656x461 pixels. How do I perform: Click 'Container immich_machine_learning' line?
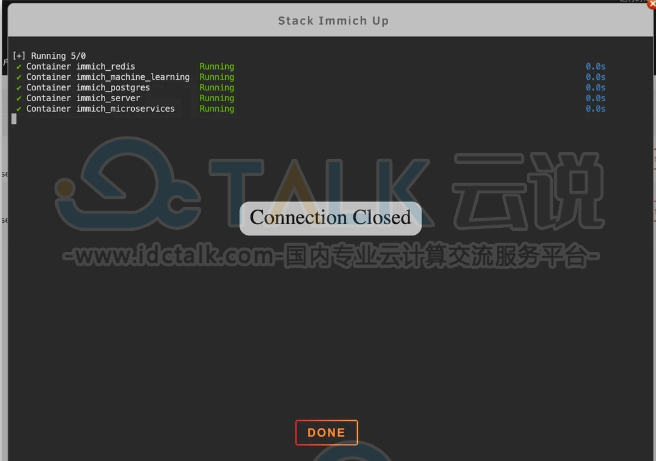pyautogui.click(x=108, y=77)
